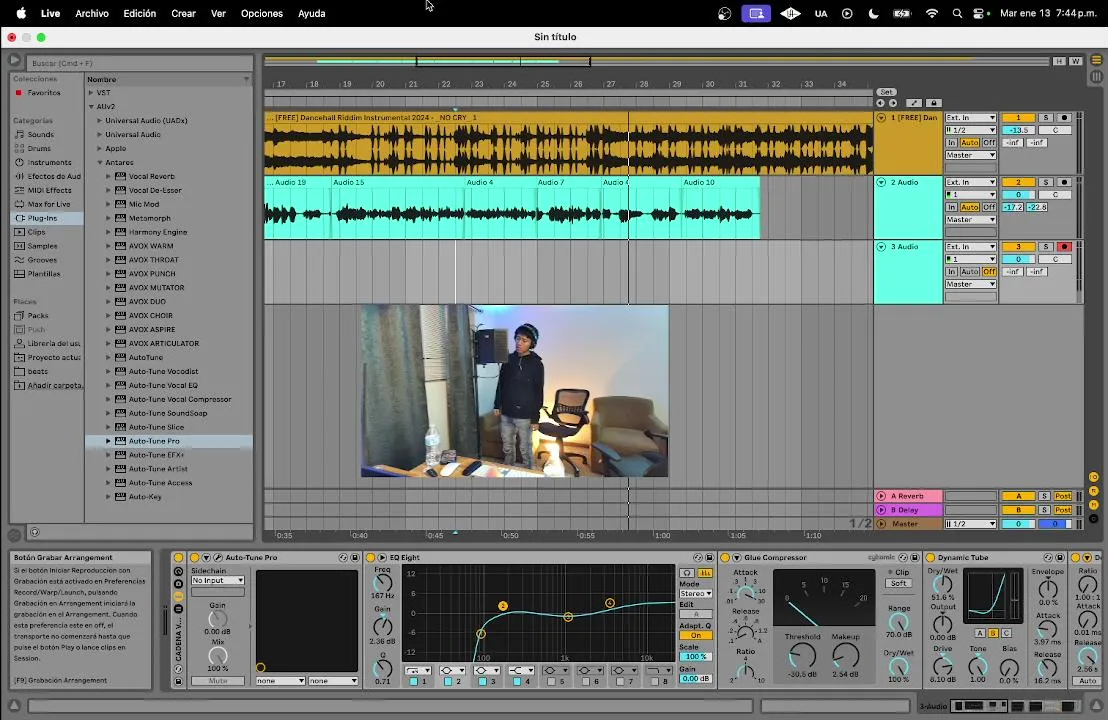This screenshot has width=1108, height=720.
Task: Toggle EQ Eight Adapt. Q On button
Action: [695, 635]
